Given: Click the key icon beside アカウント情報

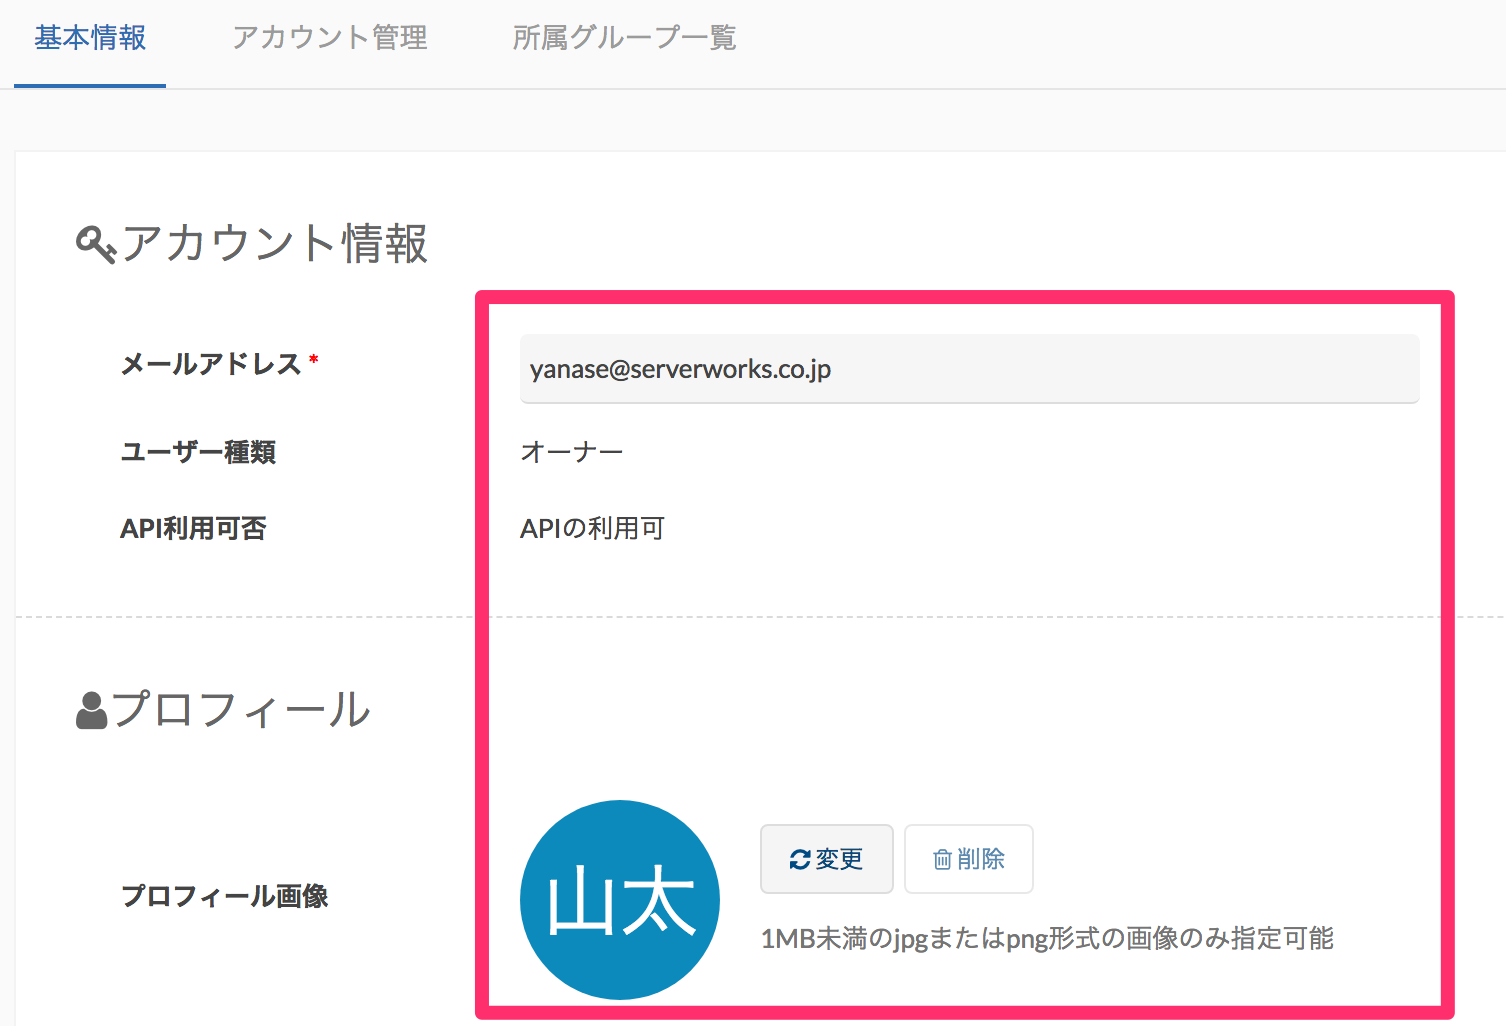Looking at the screenshot, I should (96, 244).
